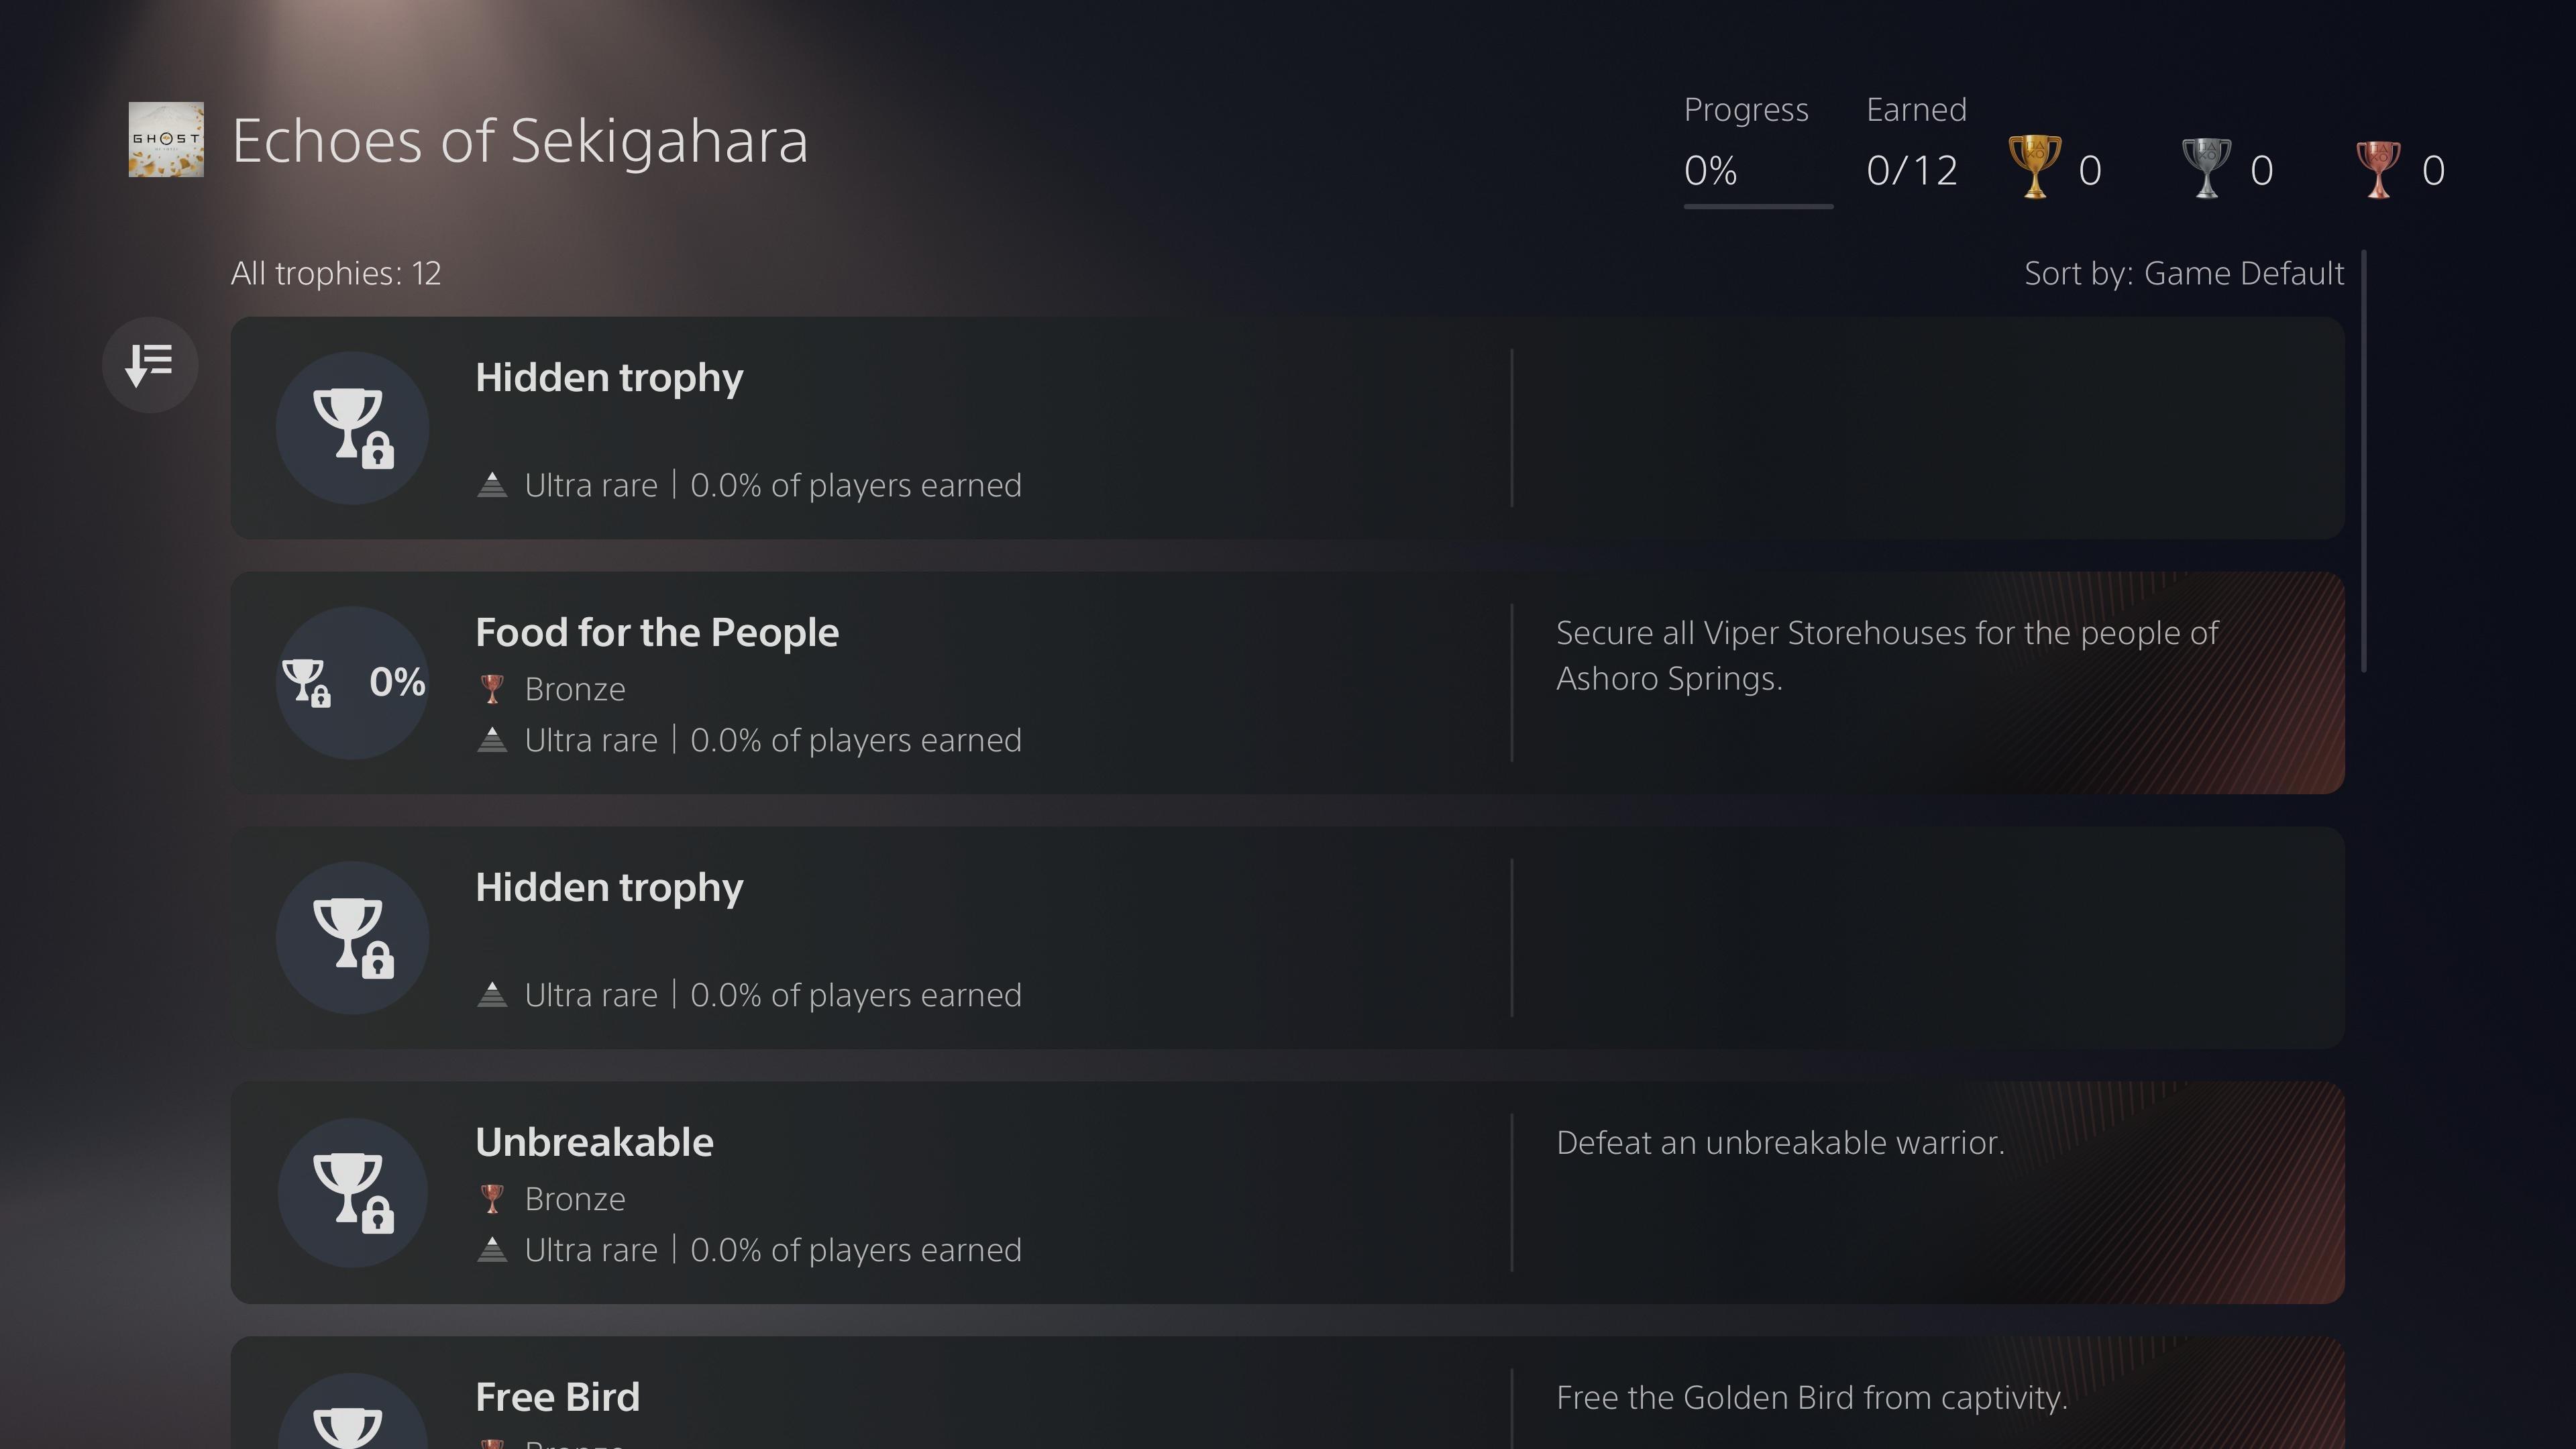Click the second Hidden trophy's locked icon
Screen dimensions: 2576x1449
(x=353, y=938)
